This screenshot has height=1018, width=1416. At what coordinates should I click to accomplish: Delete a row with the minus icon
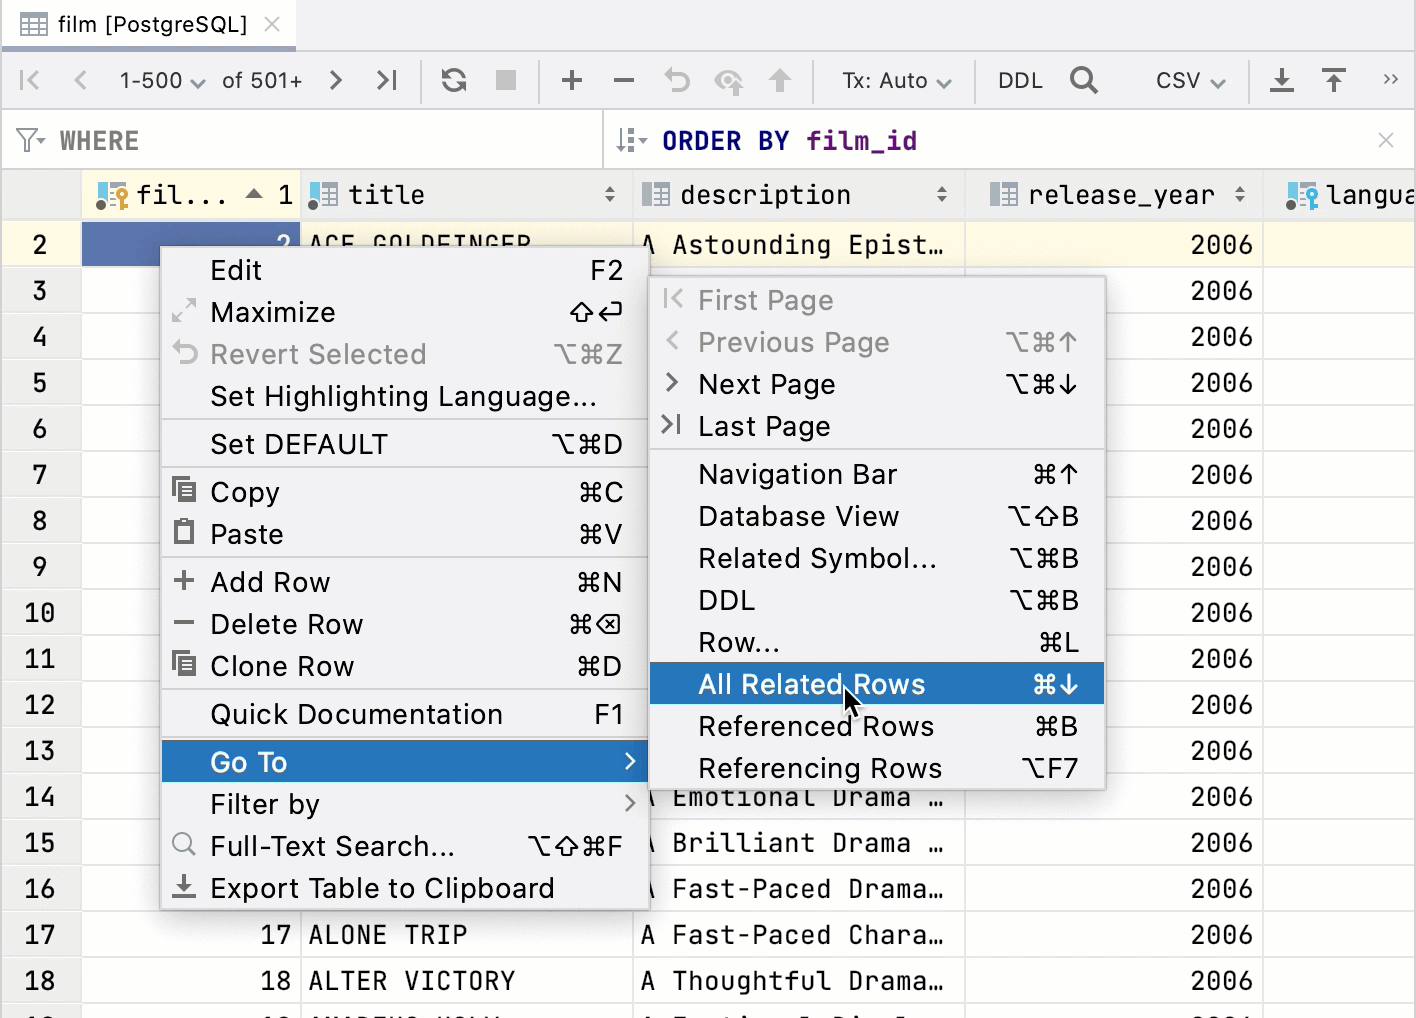[623, 80]
